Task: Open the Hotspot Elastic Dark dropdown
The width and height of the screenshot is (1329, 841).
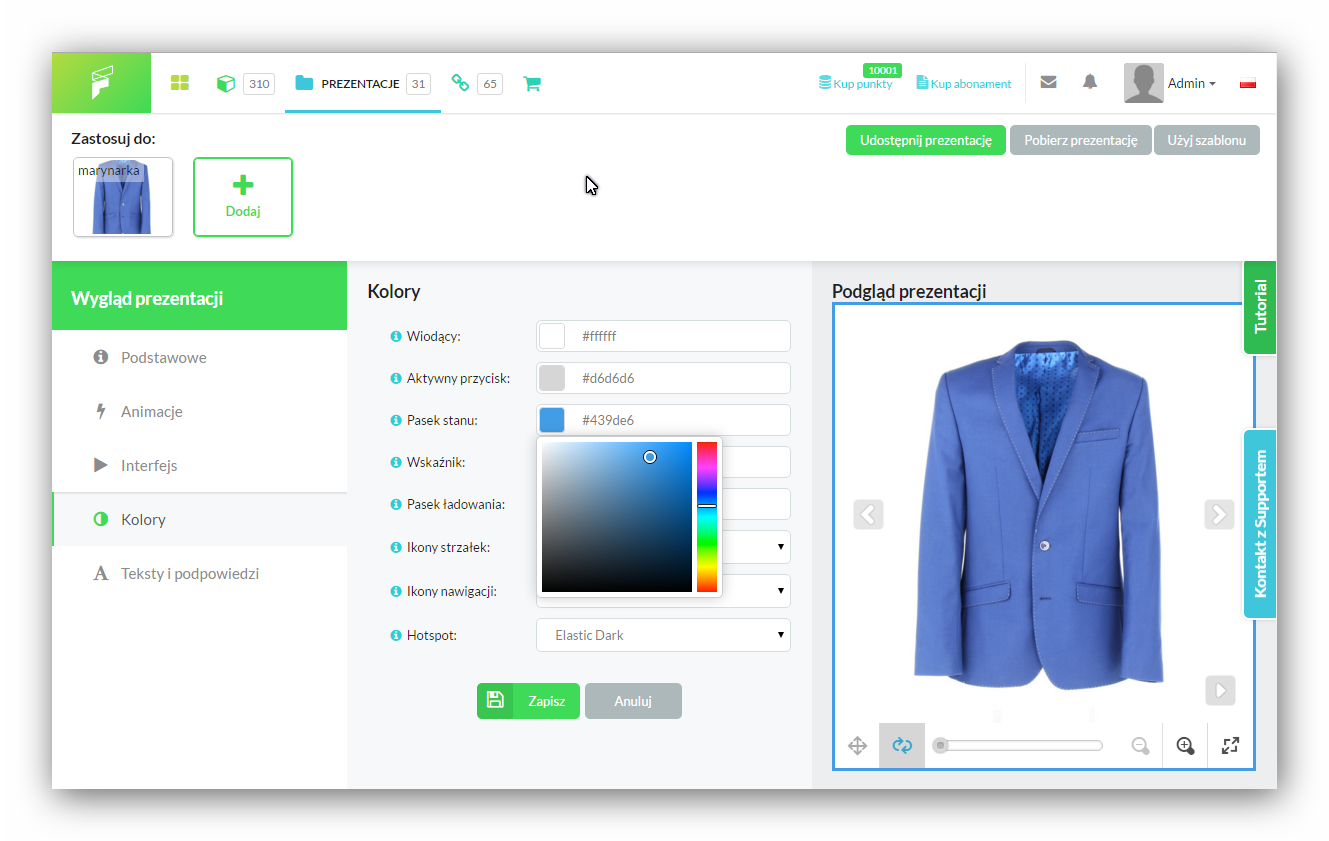Action: click(x=663, y=635)
